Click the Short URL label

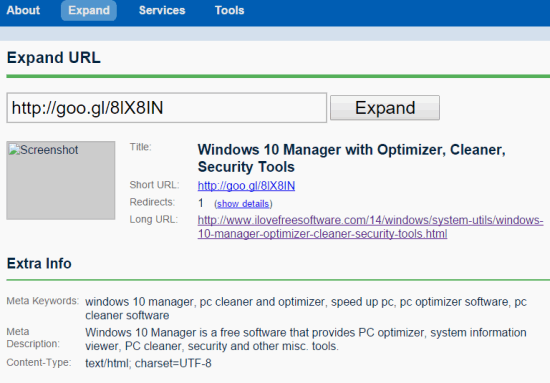point(154,185)
